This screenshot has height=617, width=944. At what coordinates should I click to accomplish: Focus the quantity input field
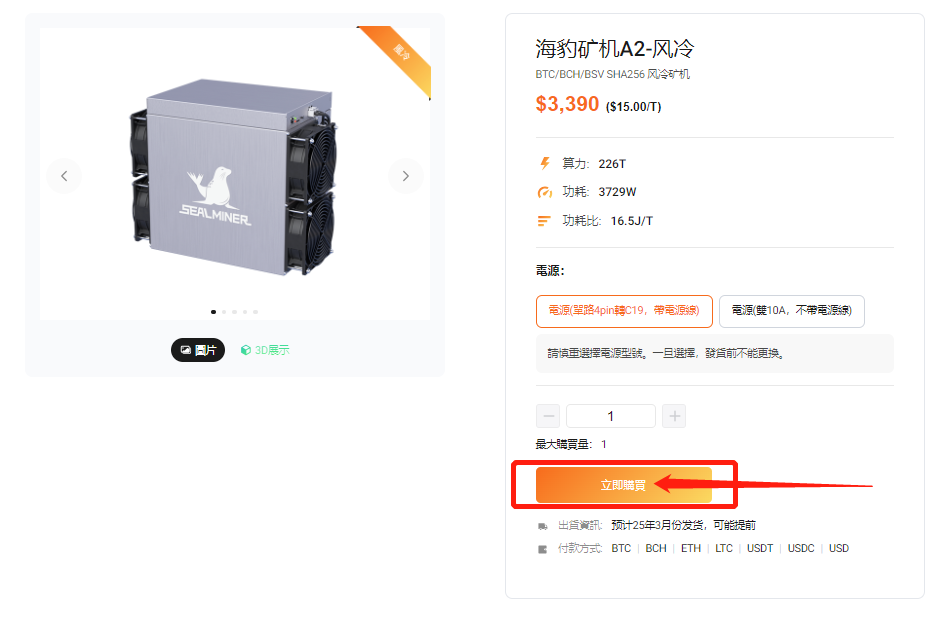(x=610, y=416)
